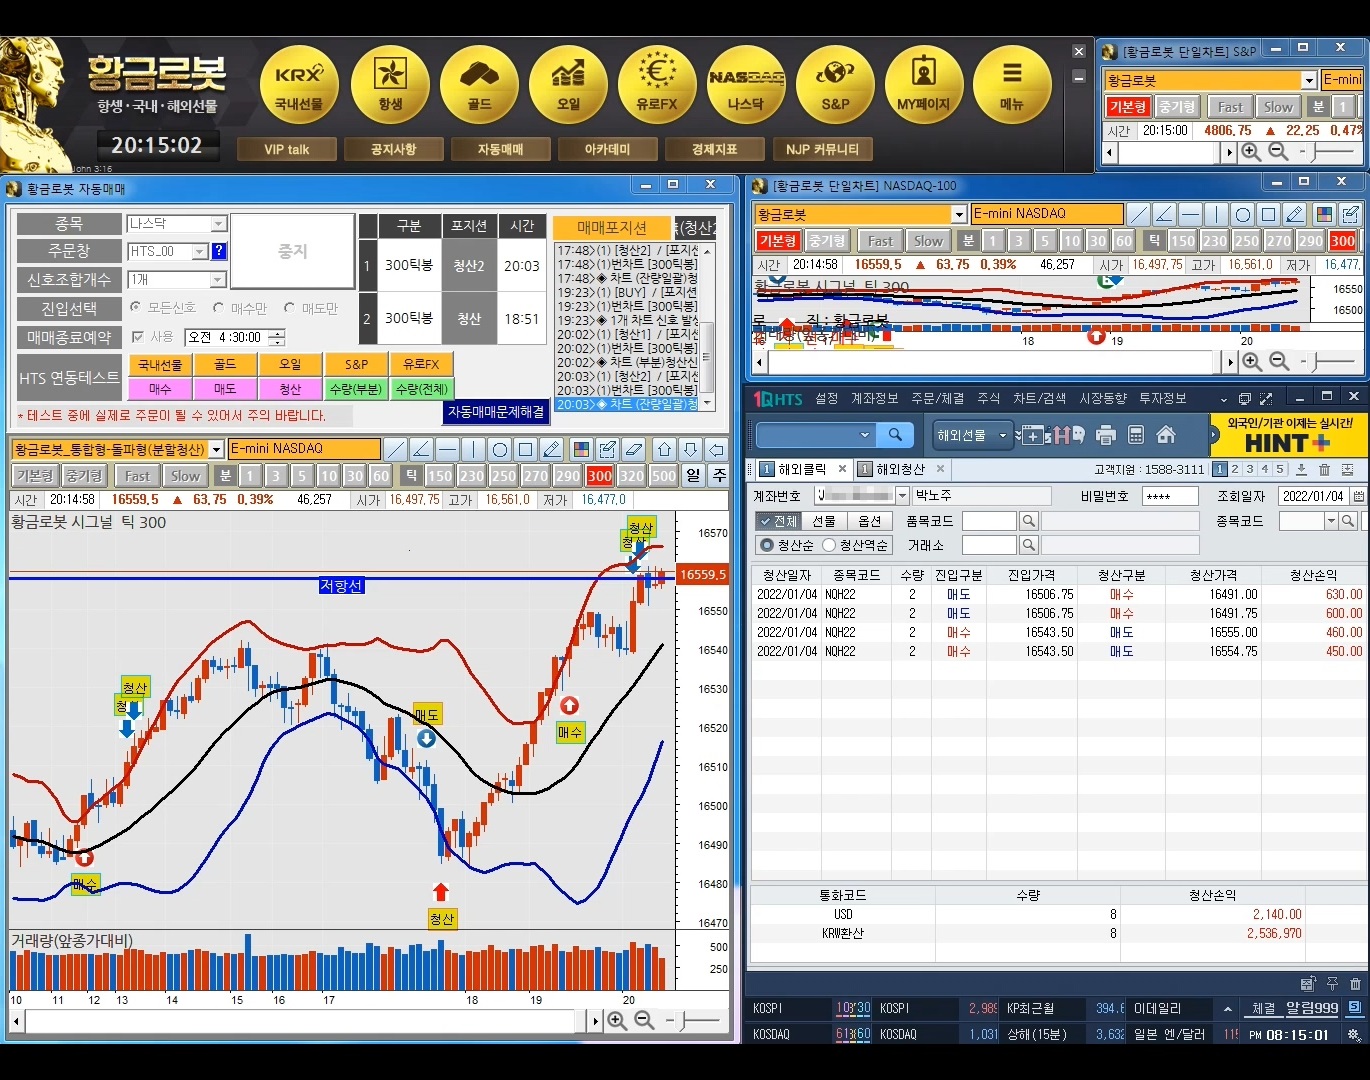Click the printer icon in 1QHTS toolbar

1106,435
